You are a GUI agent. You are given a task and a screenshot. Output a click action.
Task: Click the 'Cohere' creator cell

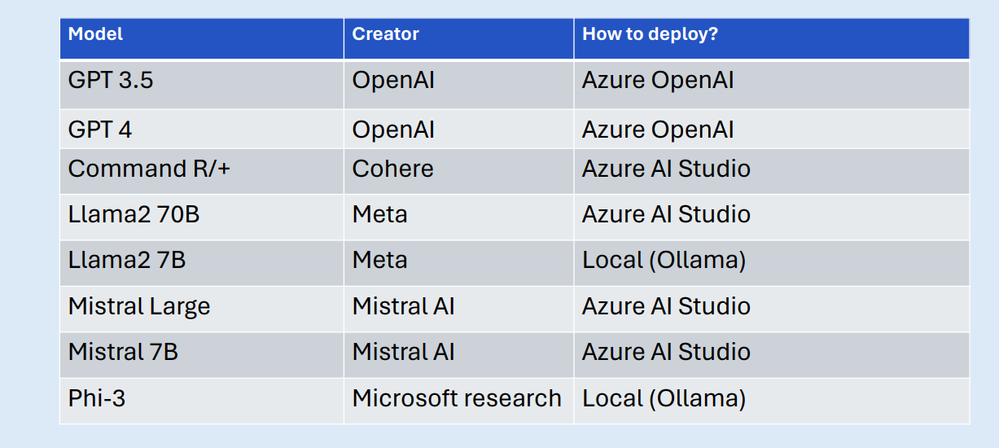coord(459,171)
